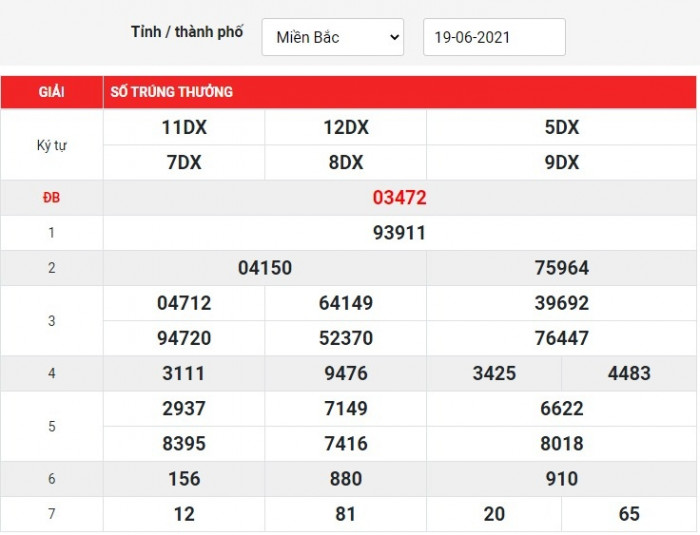Click third prize number 76447
The height and width of the screenshot is (535, 700).
click(562, 338)
